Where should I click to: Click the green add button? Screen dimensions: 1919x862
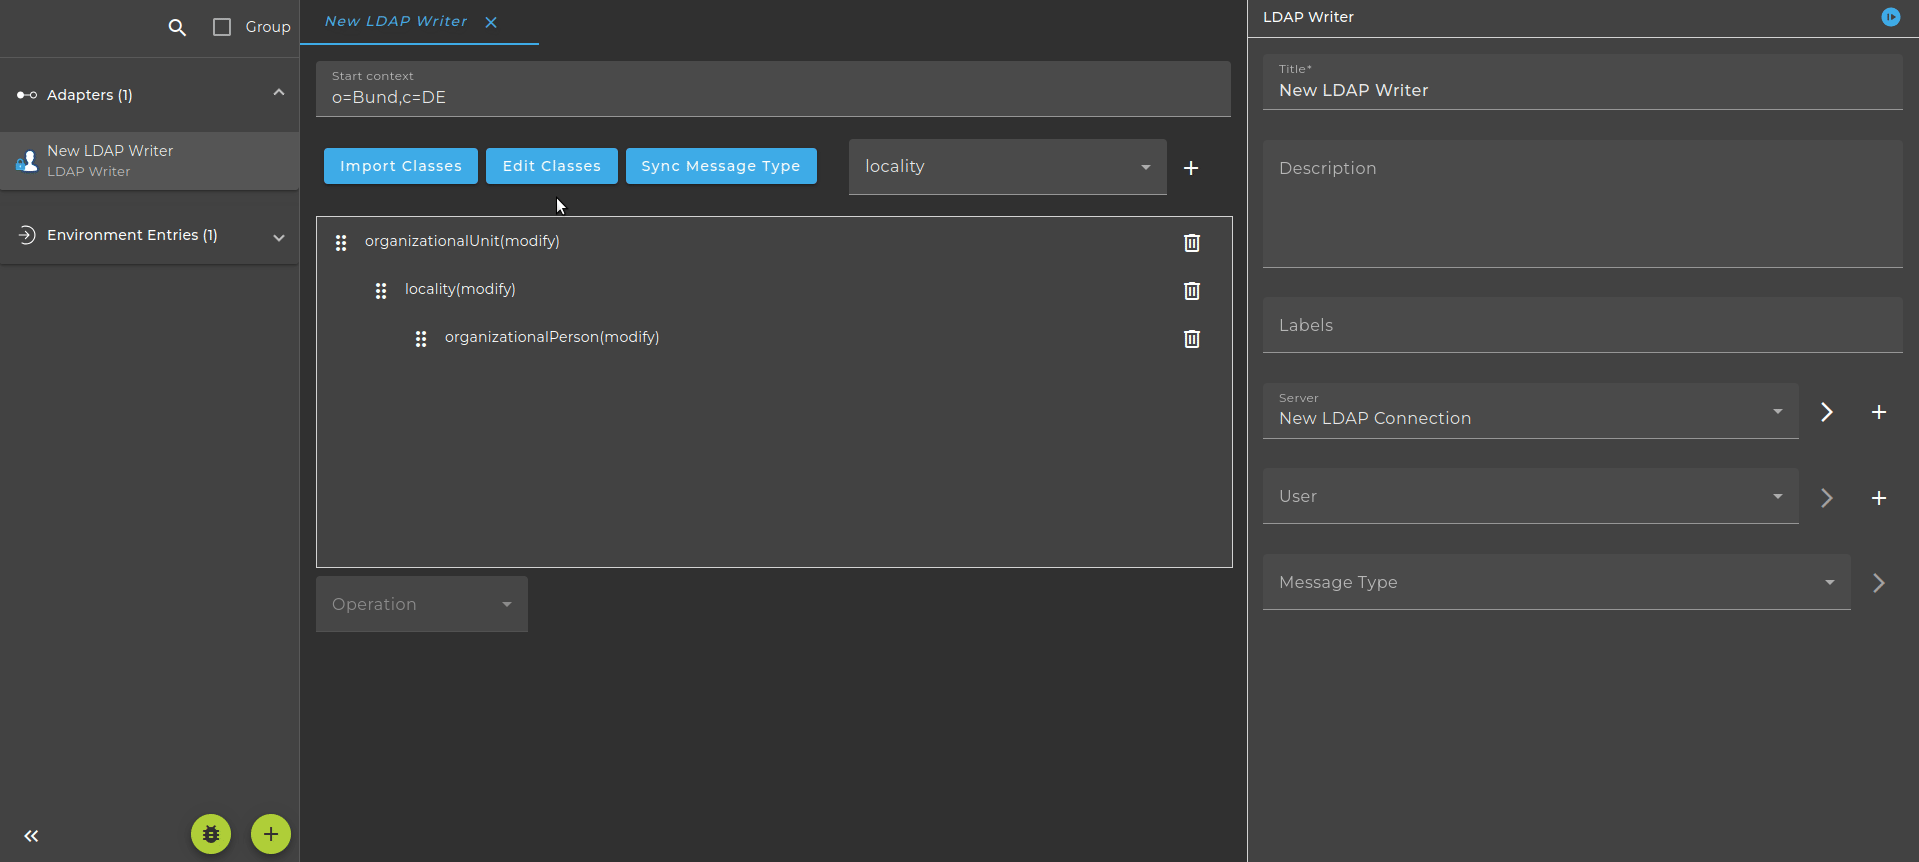[x=271, y=834]
